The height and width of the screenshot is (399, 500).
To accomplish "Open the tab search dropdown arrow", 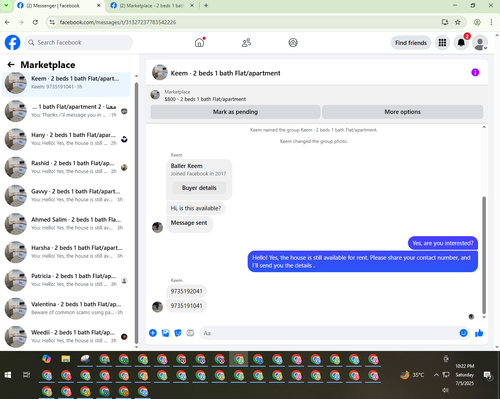I will coord(6,5).
